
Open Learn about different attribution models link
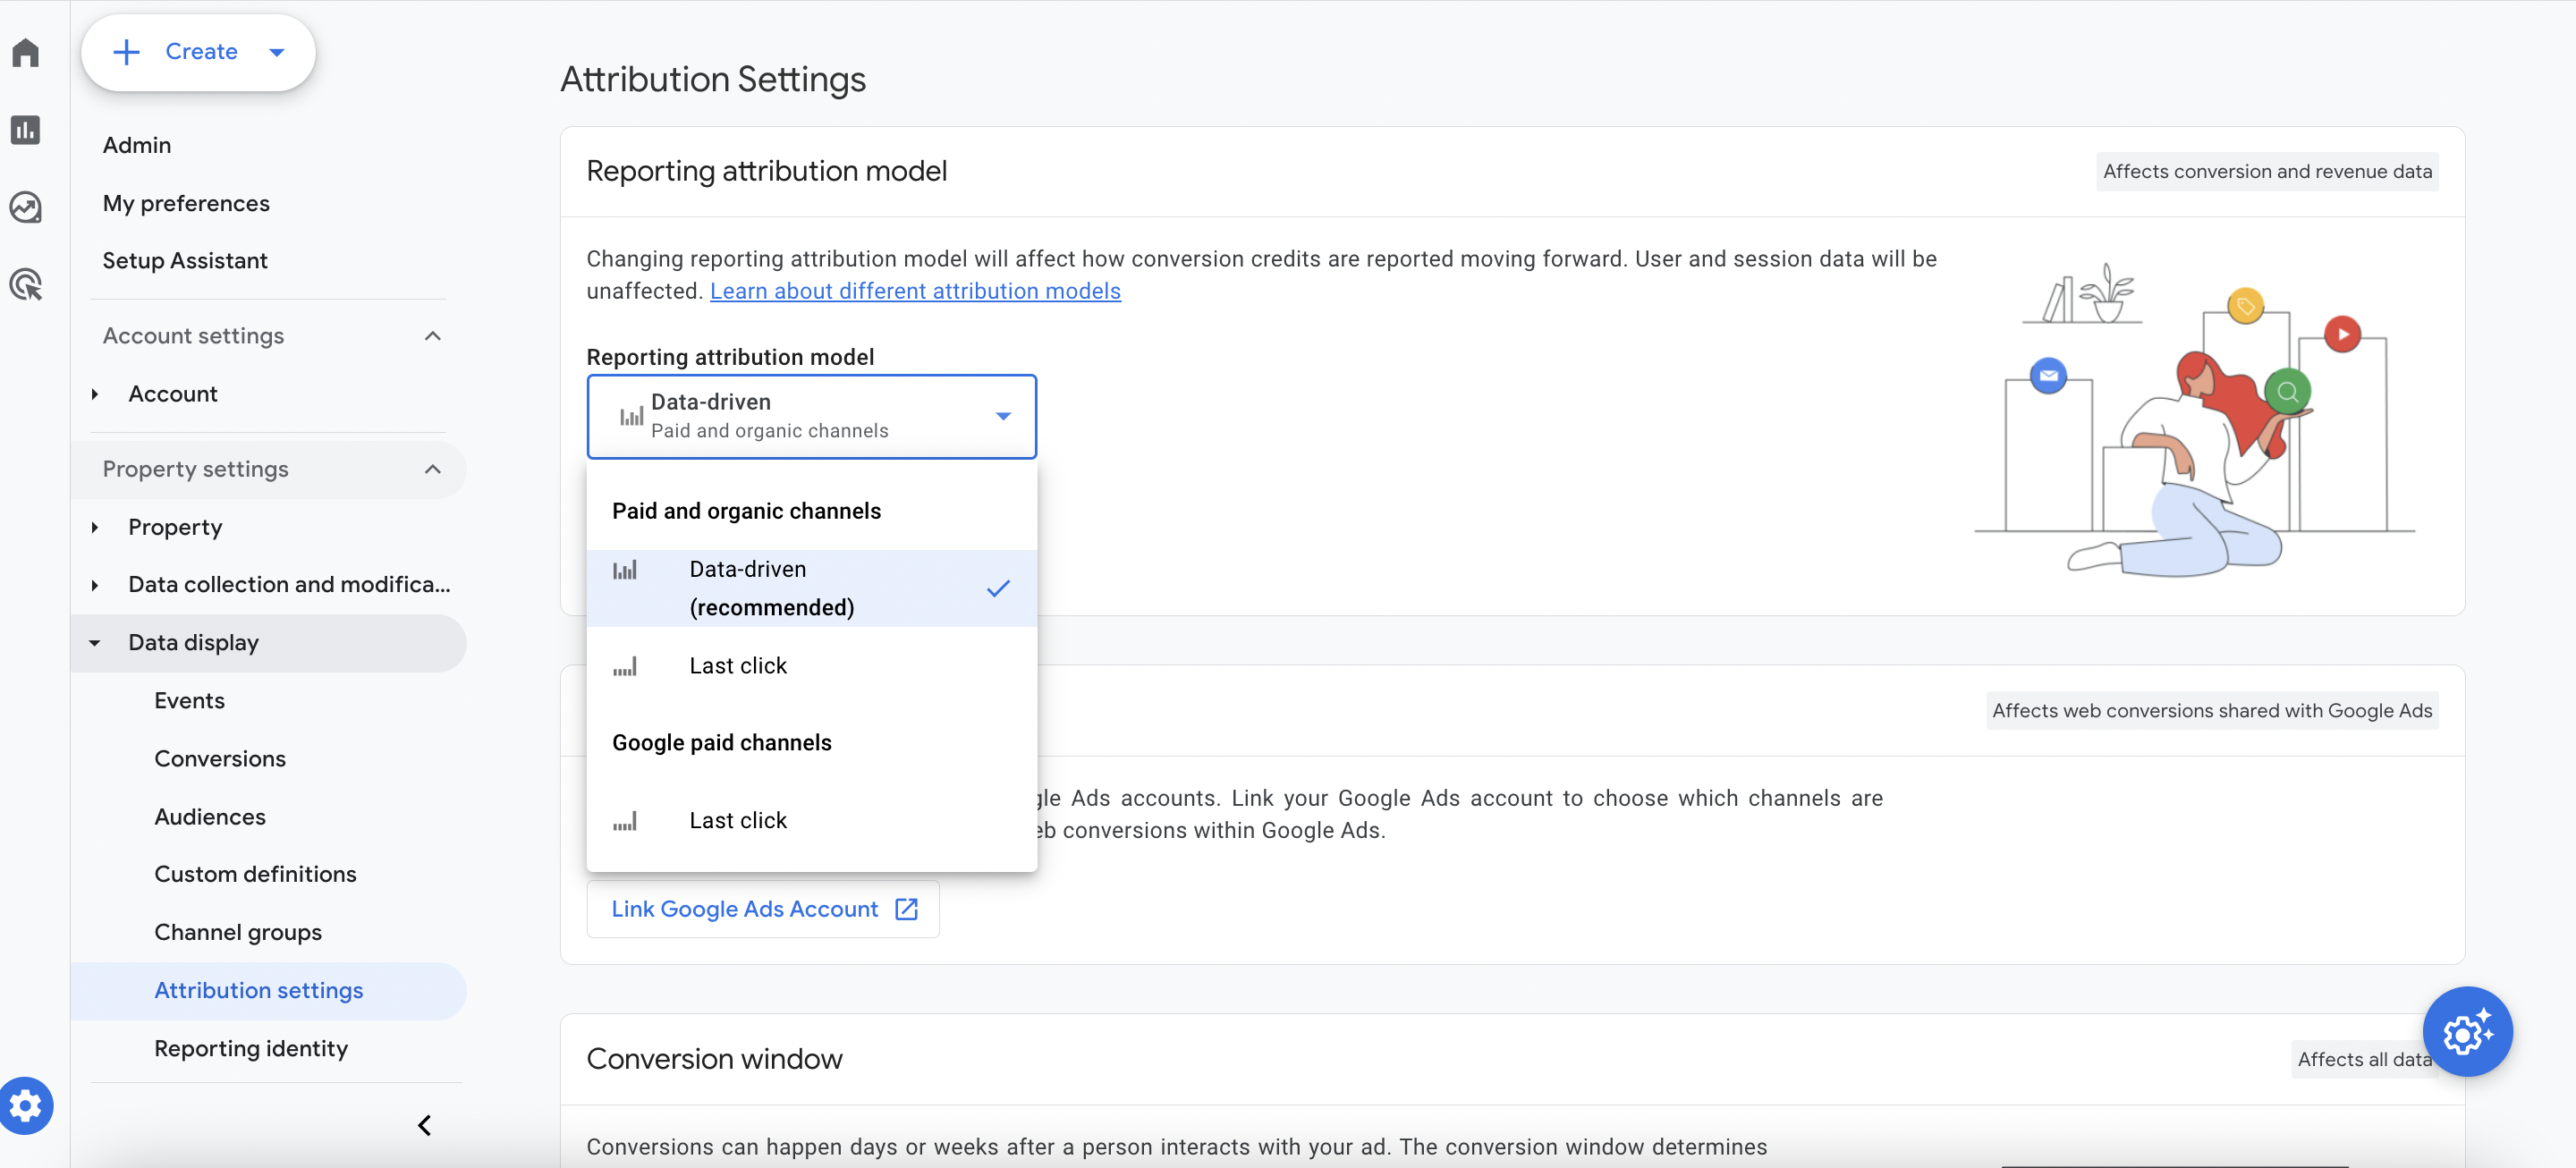point(915,291)
